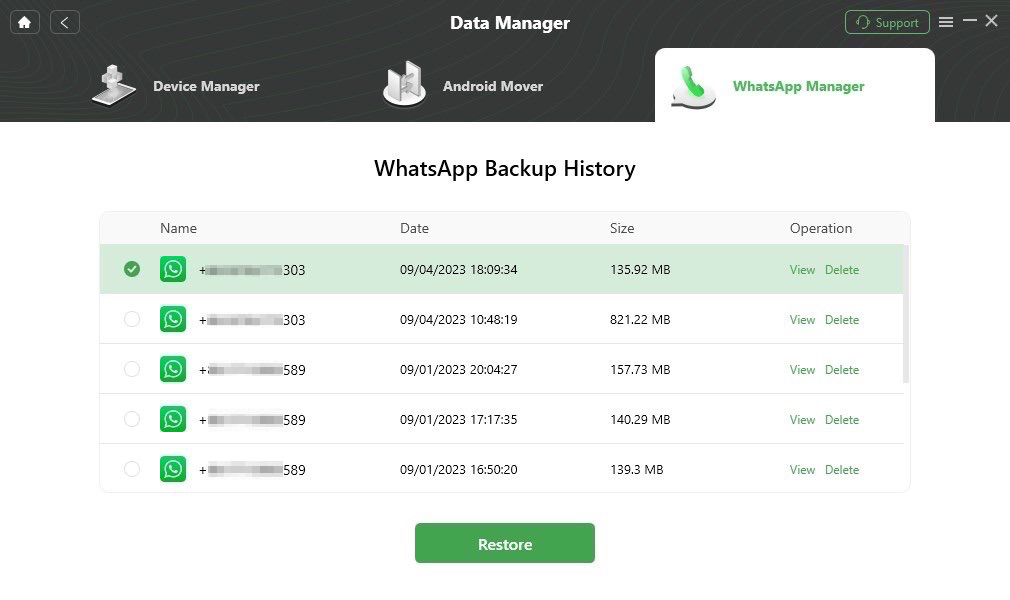Select the 140.29 MB backup radio

click(132, 419)
